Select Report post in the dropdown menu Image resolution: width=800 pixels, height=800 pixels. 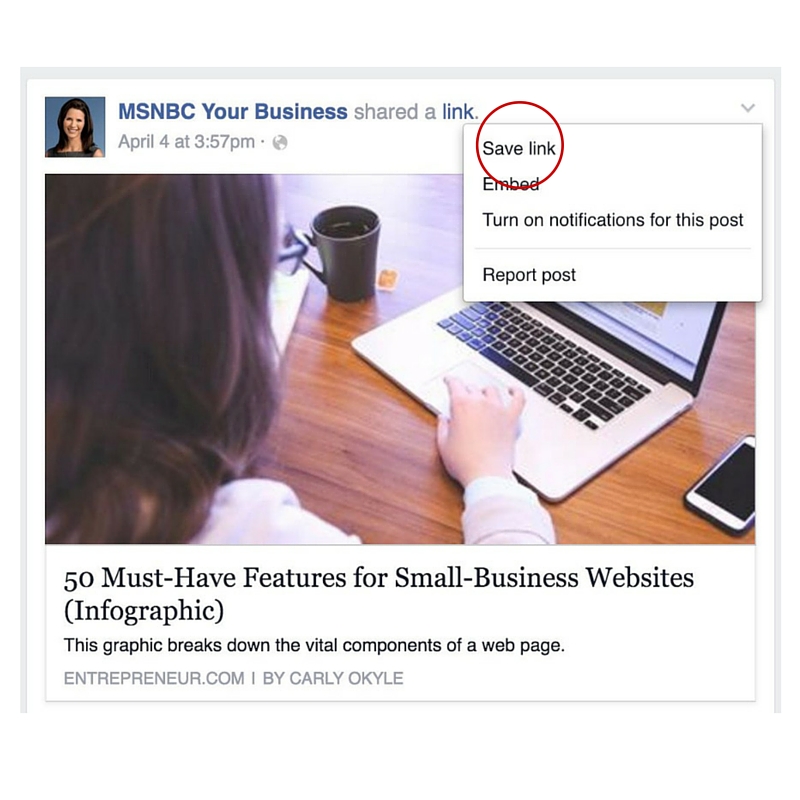point(529,275)
